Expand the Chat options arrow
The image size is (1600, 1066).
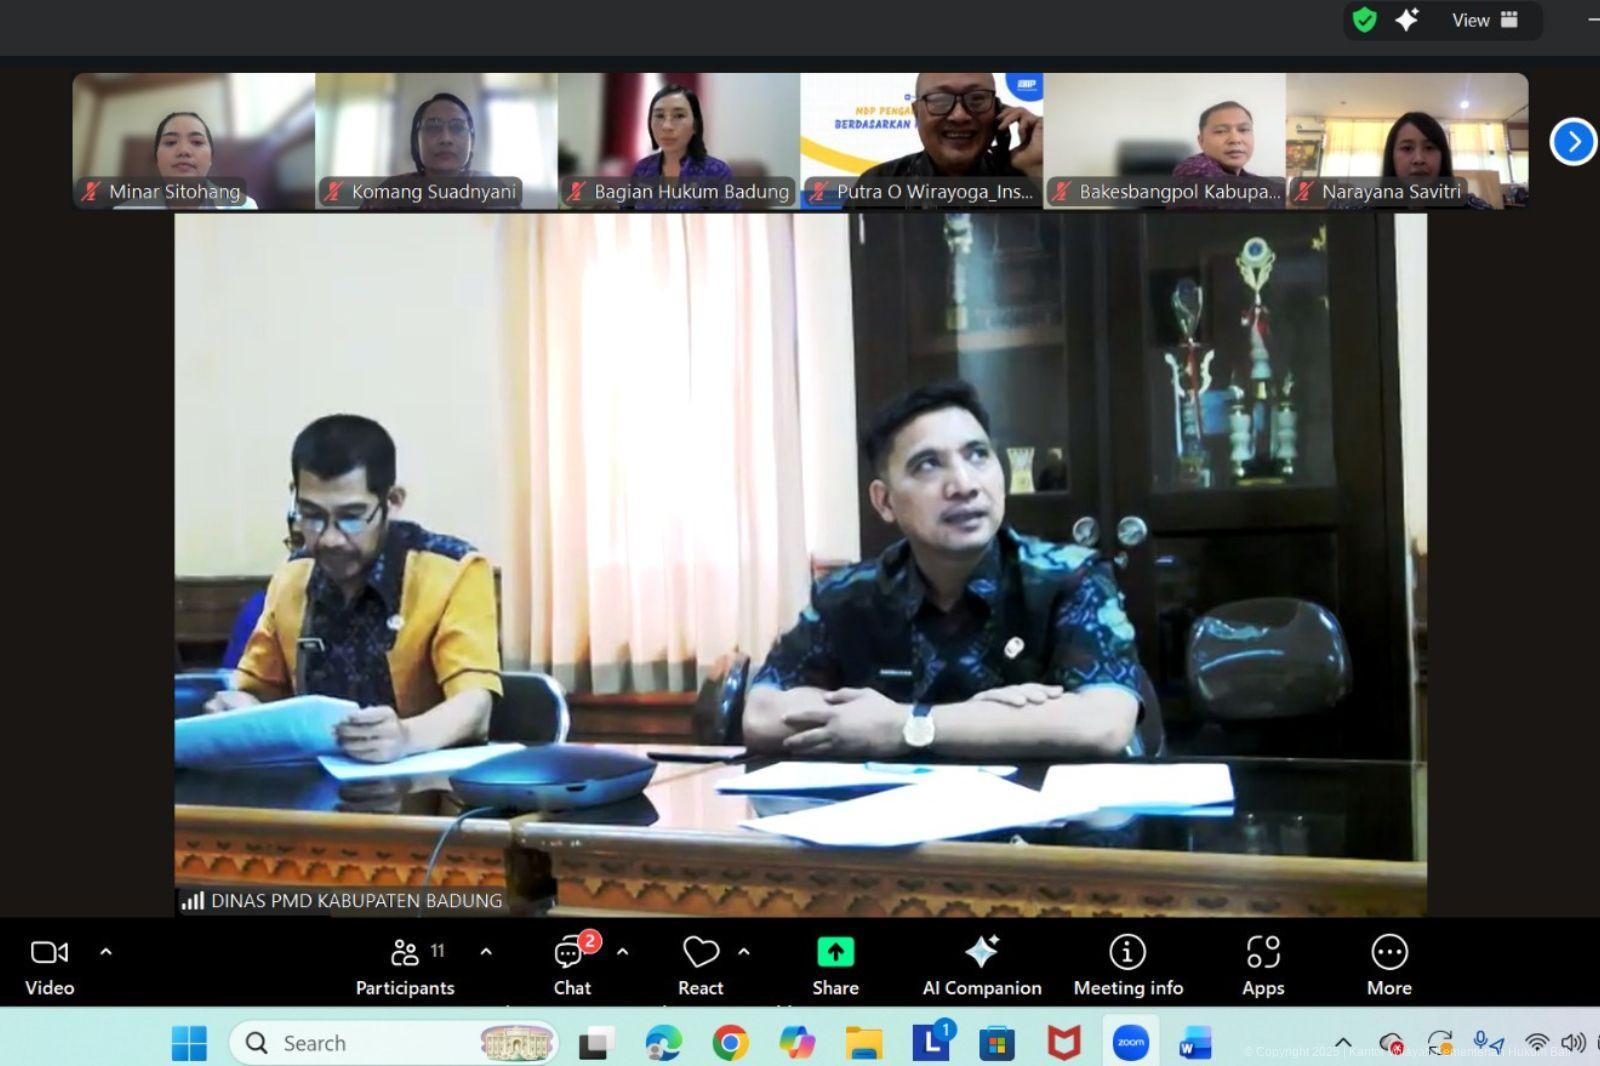click(x=622, y=952)
